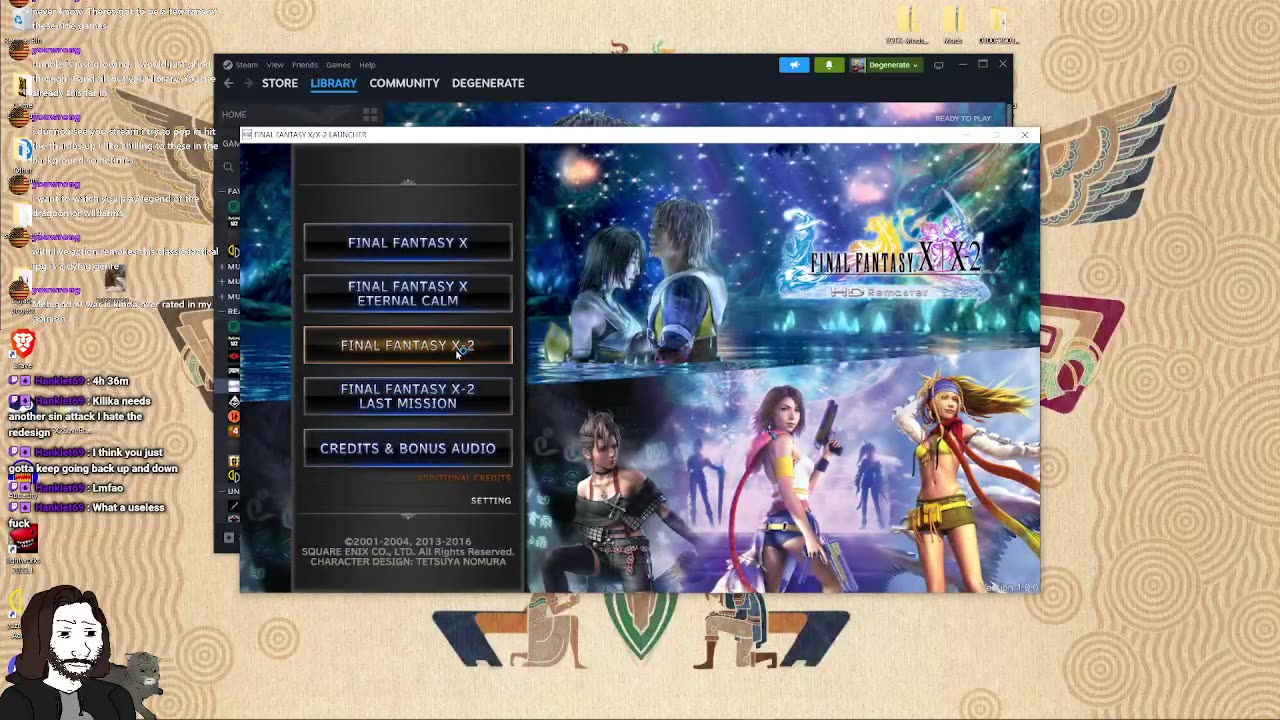Viewport: 1280px width, 720px height.
Task: Choose FINAL FANTASY X-2 LAST MISSION
Action: tap(407, 396)
